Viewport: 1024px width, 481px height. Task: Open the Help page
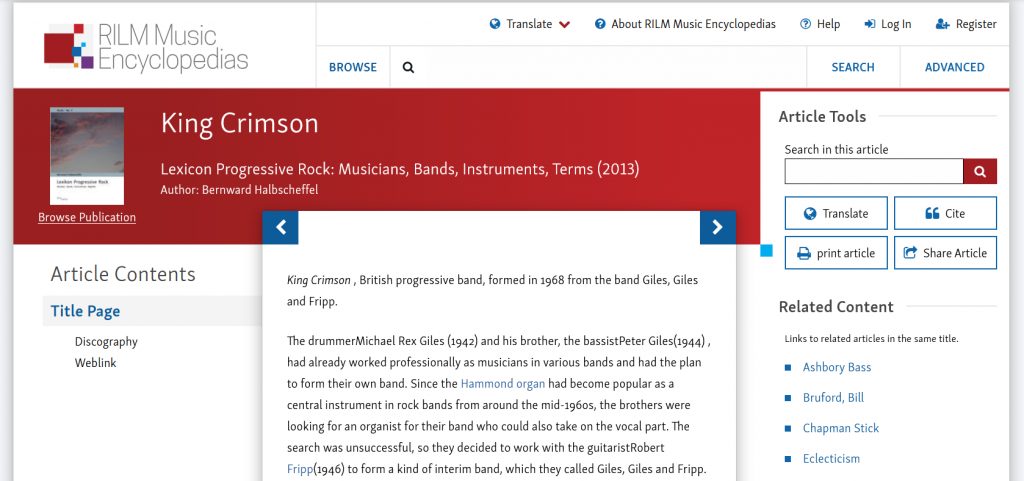[820, 24]
